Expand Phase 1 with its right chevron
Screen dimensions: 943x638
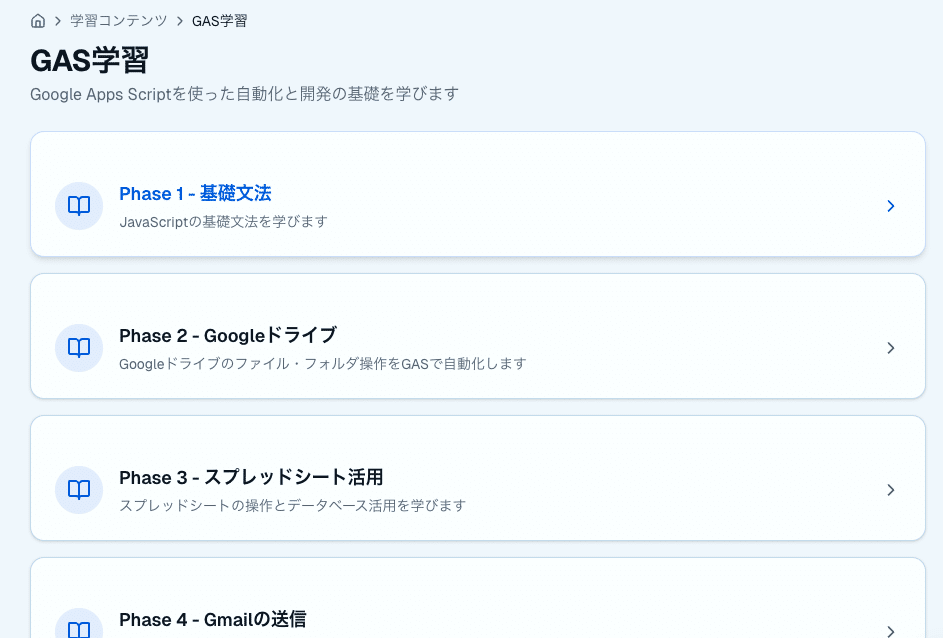(x=890, y=206)
